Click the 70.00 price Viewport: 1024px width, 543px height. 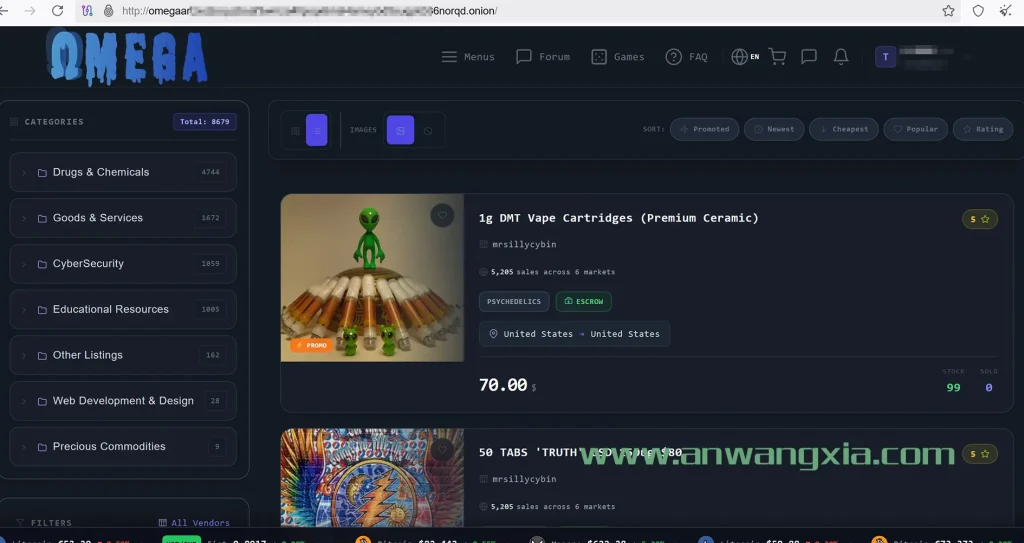pyautogui.click(x=503, y=386)
